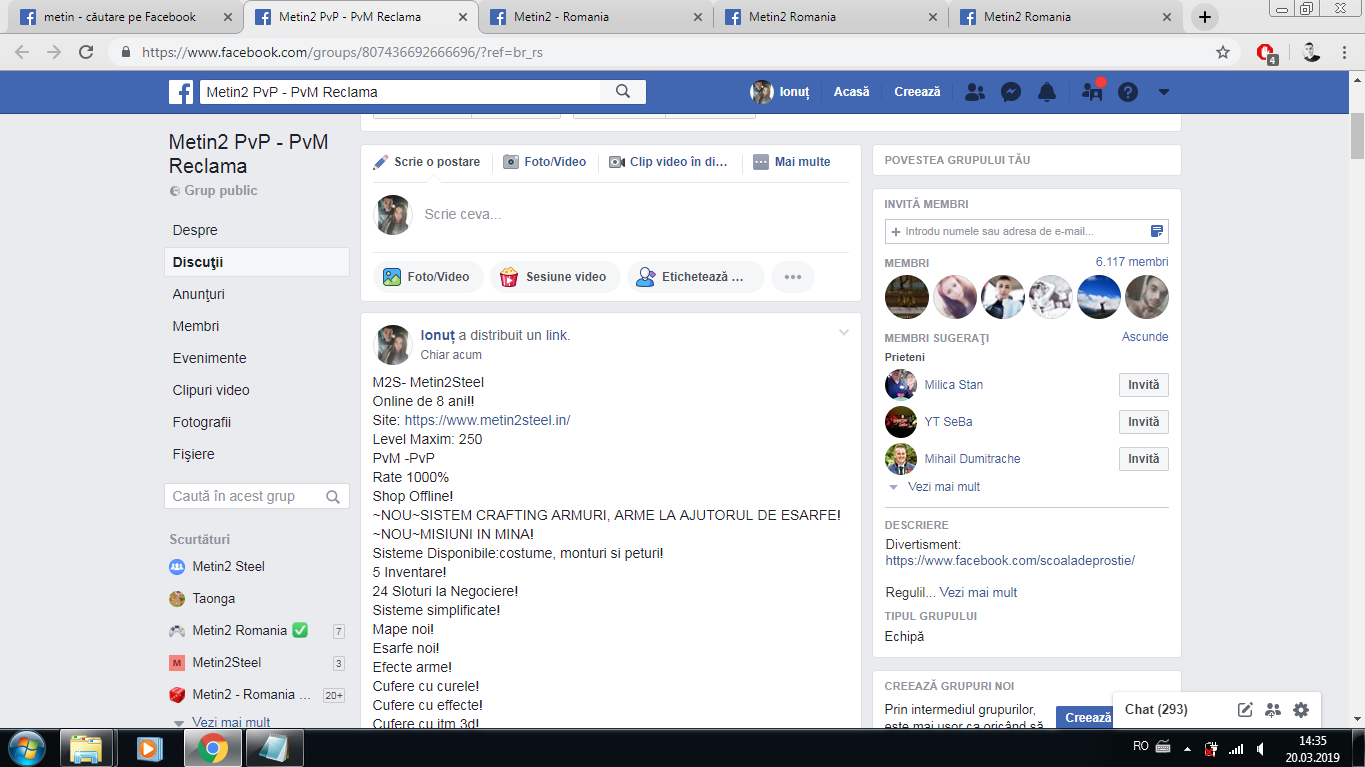
Task: Click the Sesiune video button
Action: [555, 277]
